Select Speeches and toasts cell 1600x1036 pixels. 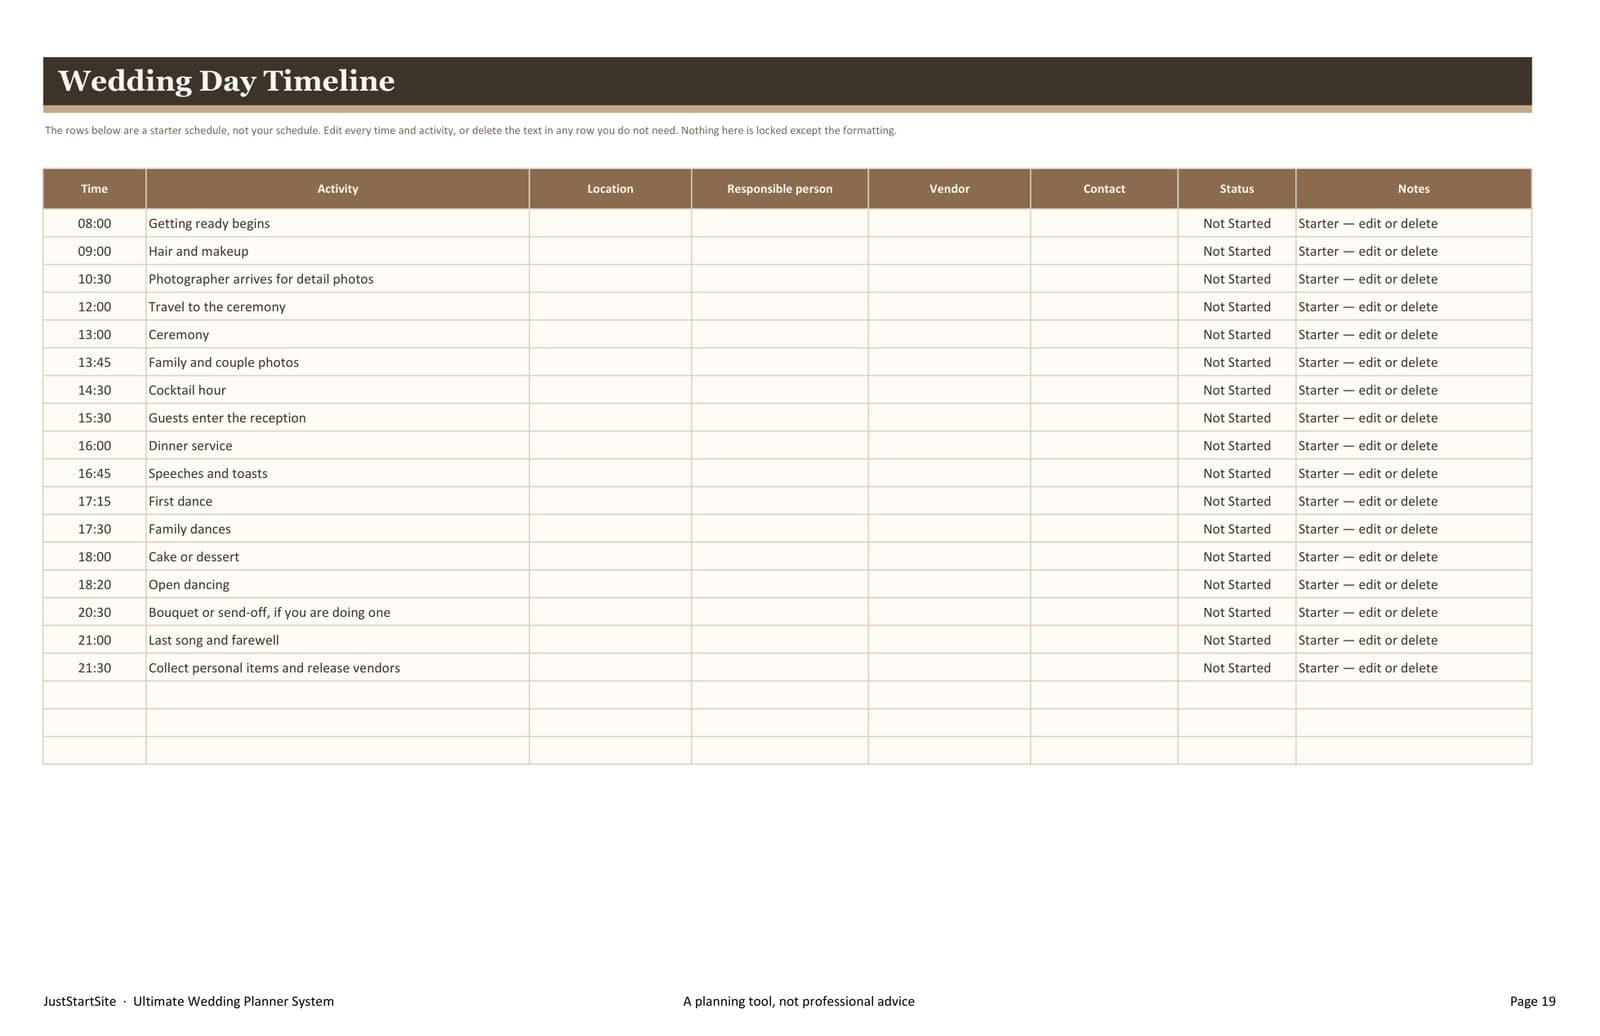[x=337, y=474]
